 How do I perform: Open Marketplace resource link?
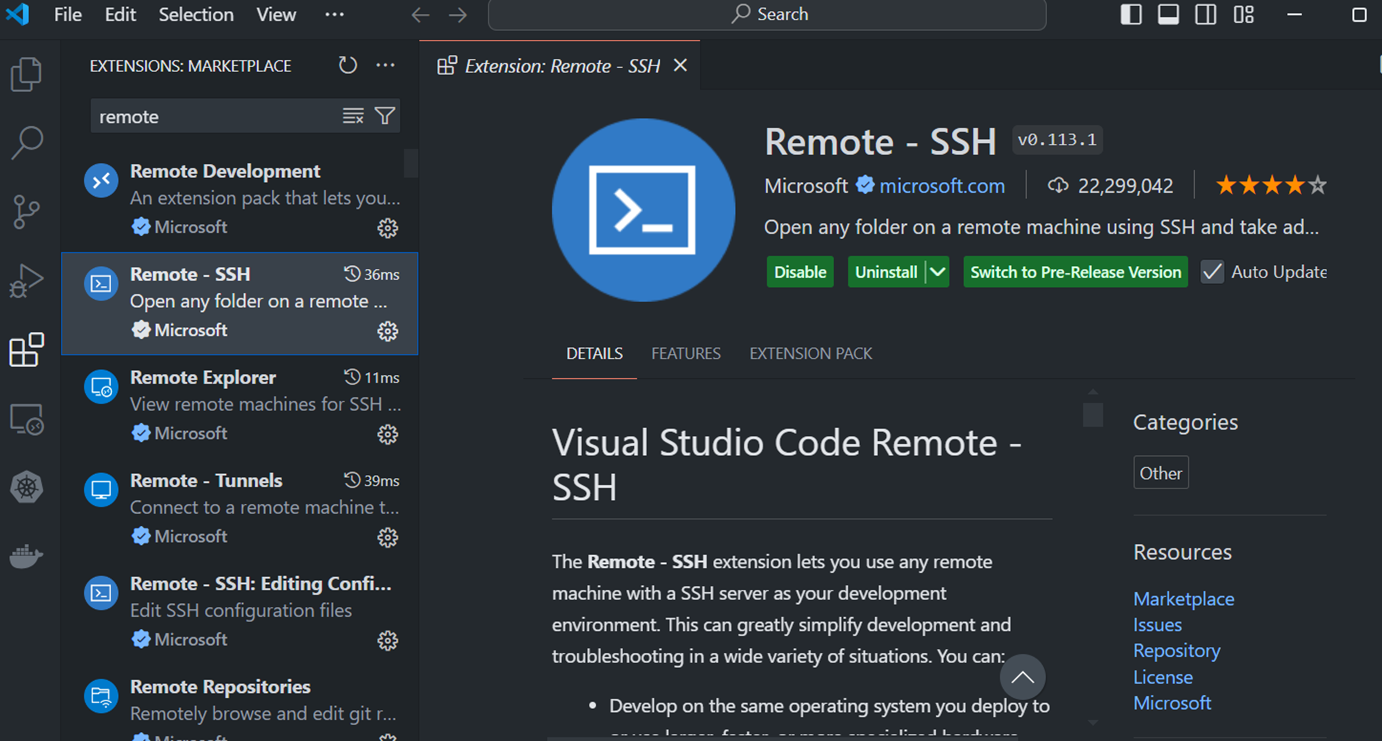pos(1184,599)
